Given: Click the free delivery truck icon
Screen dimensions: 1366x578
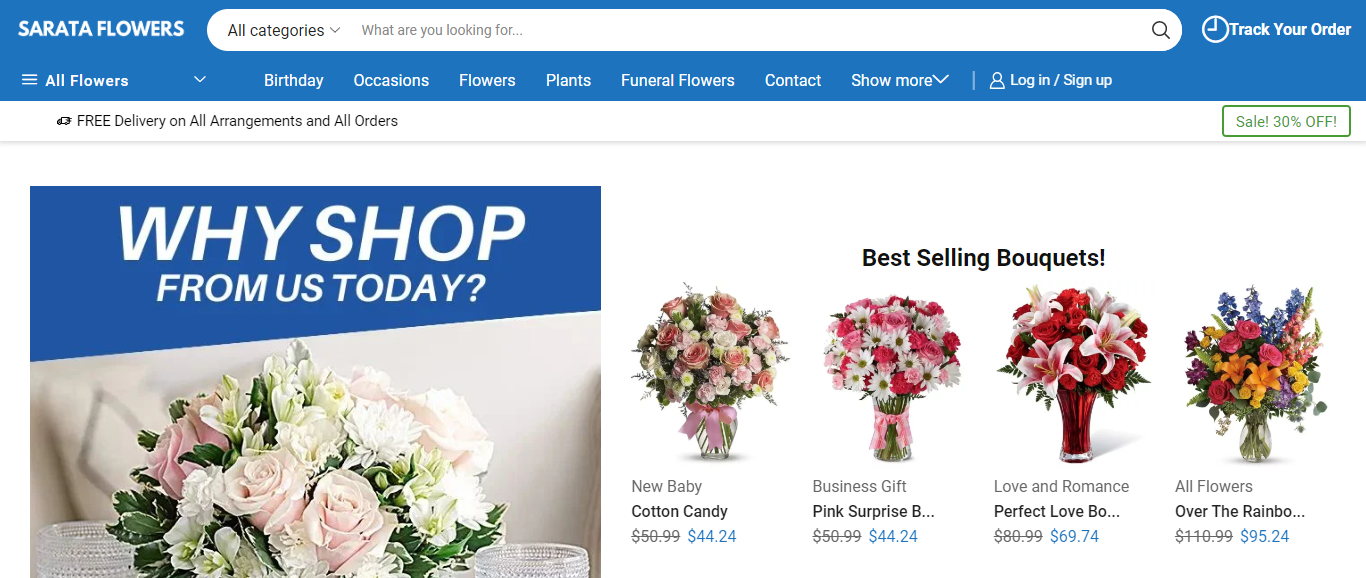Looking at the screenshot, I should click(x=64, y=121).
